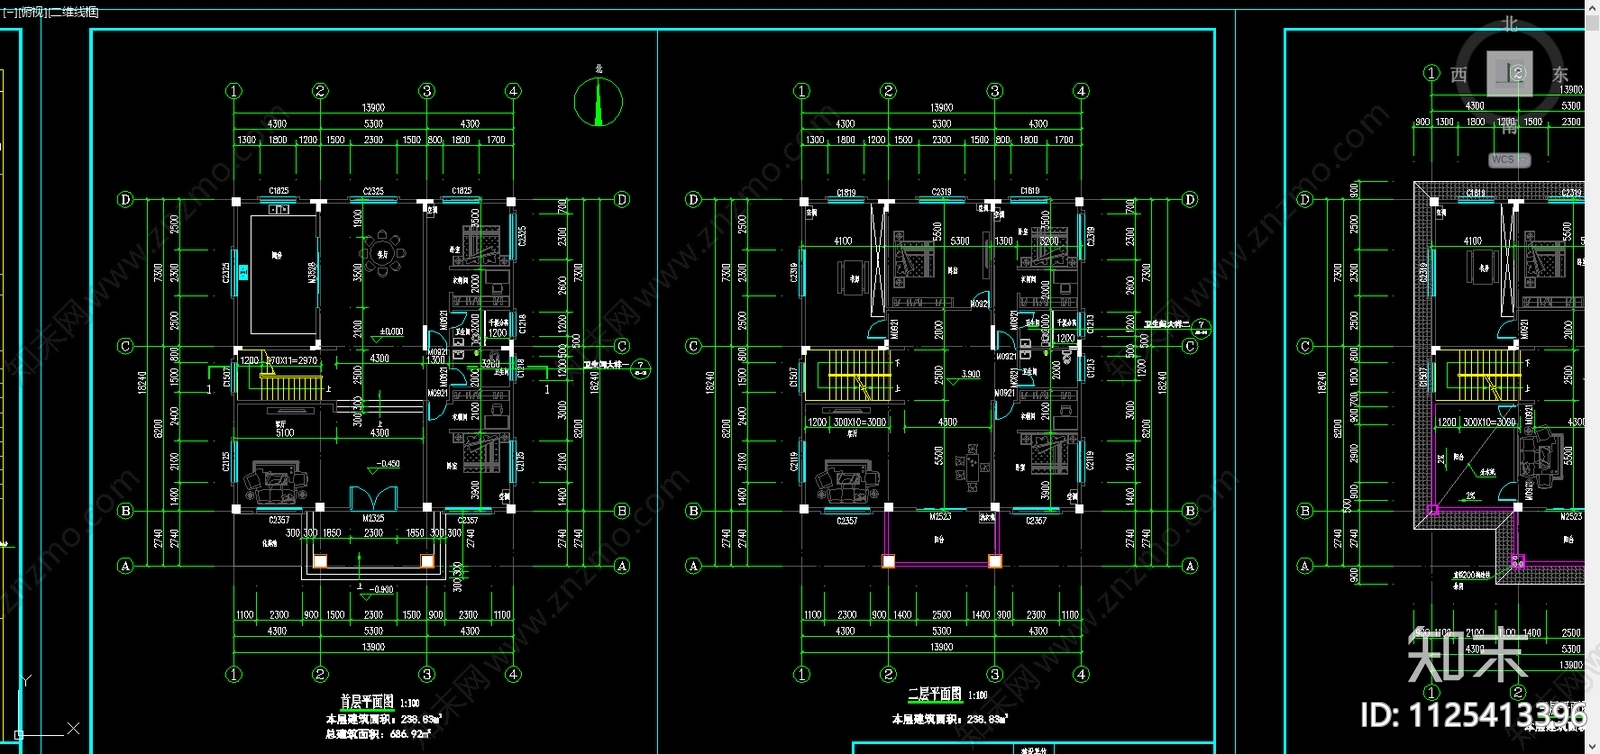Select the 二层平面图 drawing title

pos(935,694)
